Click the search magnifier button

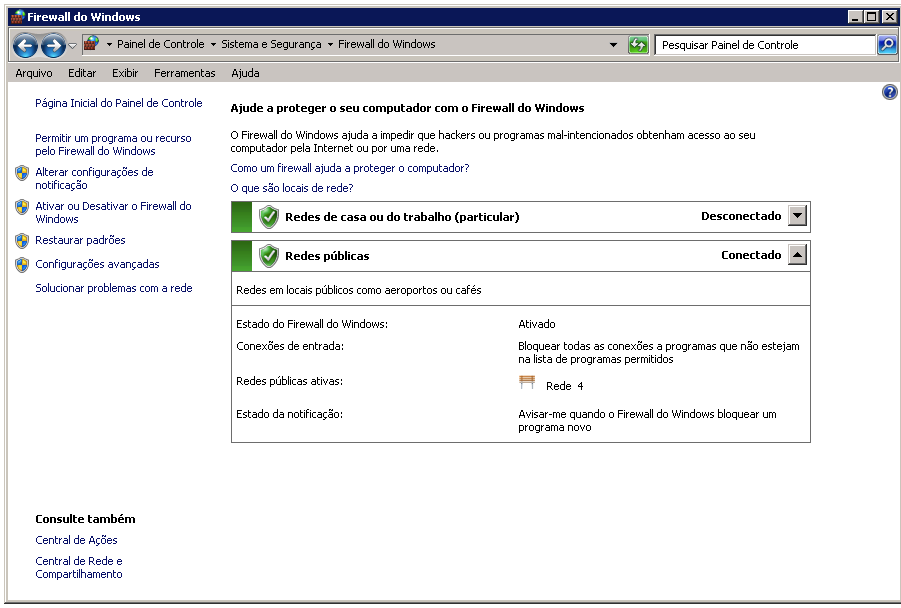(887, 44)
